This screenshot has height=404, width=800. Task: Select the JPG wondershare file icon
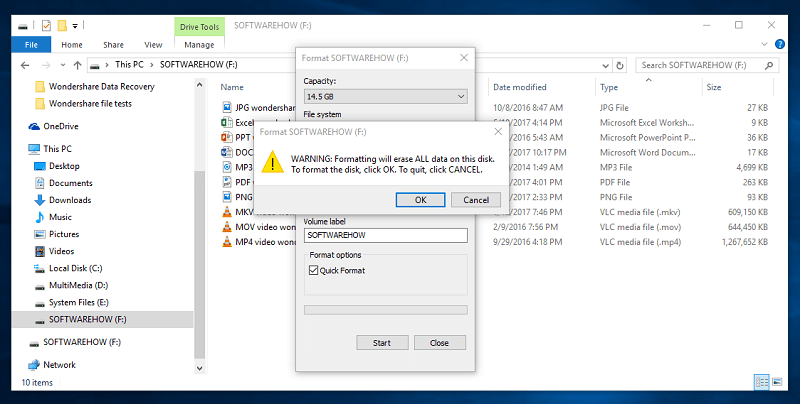pos(227,108)
